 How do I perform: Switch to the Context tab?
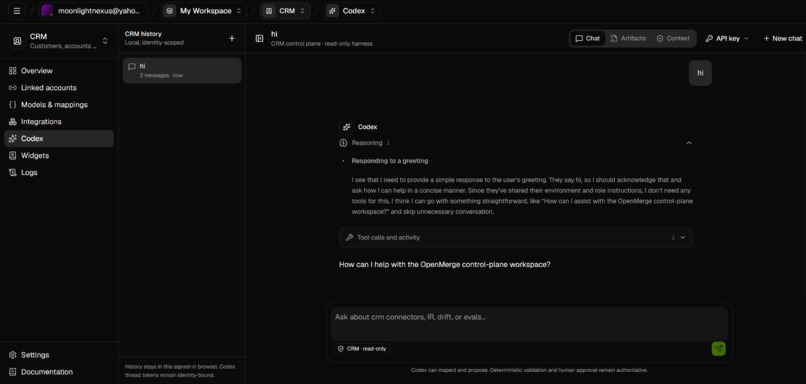coord(673,38)
